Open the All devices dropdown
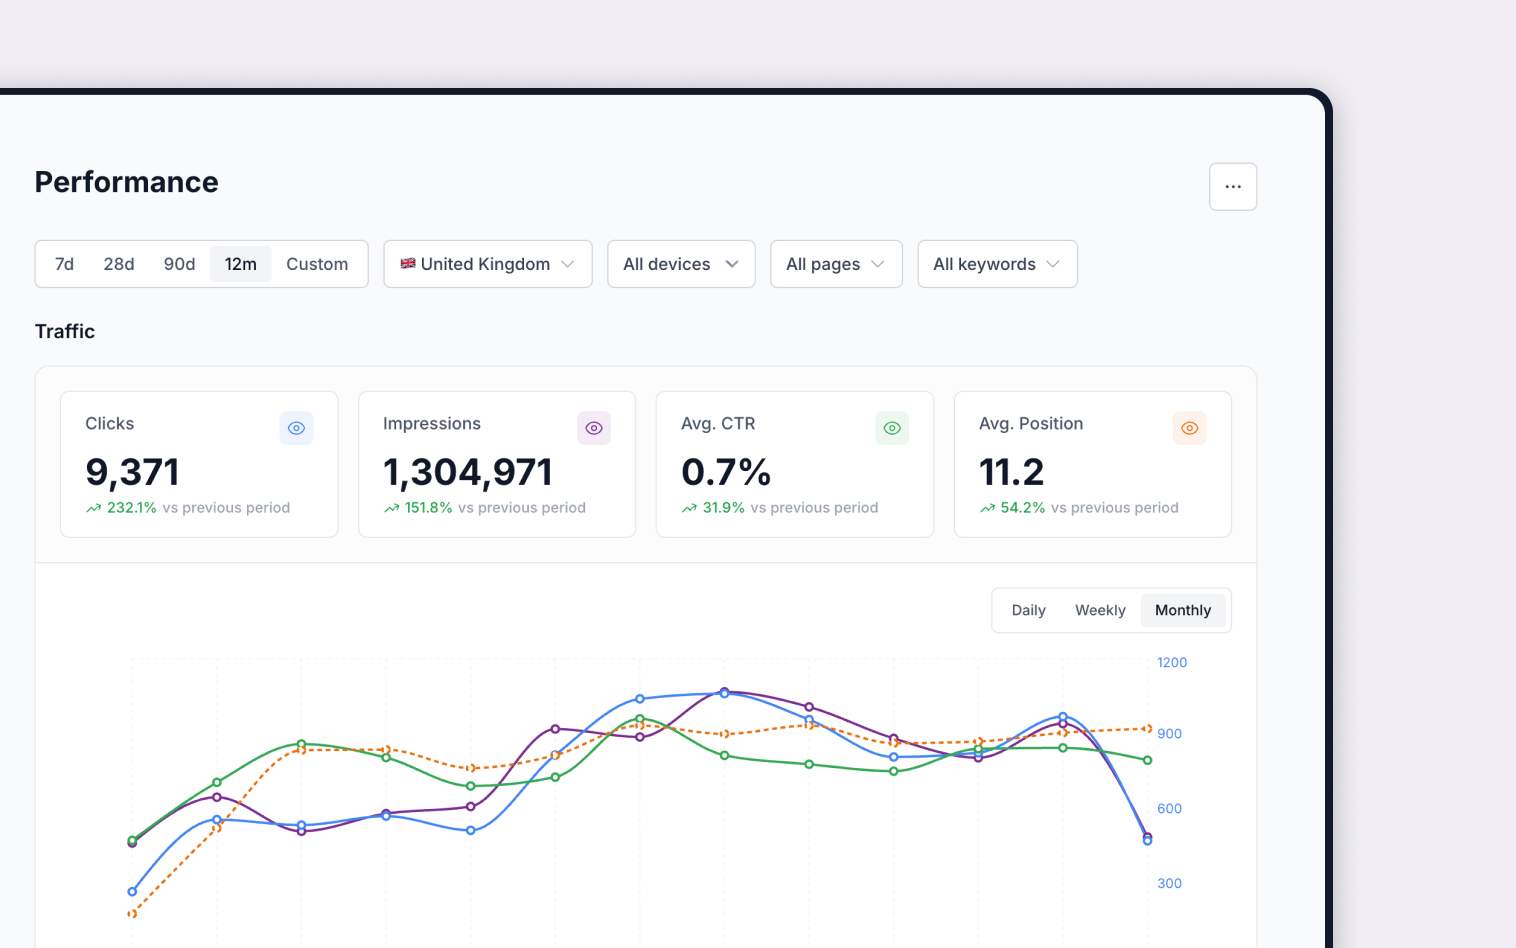This screenshot has height=948, width=1516. click(681, 264)
